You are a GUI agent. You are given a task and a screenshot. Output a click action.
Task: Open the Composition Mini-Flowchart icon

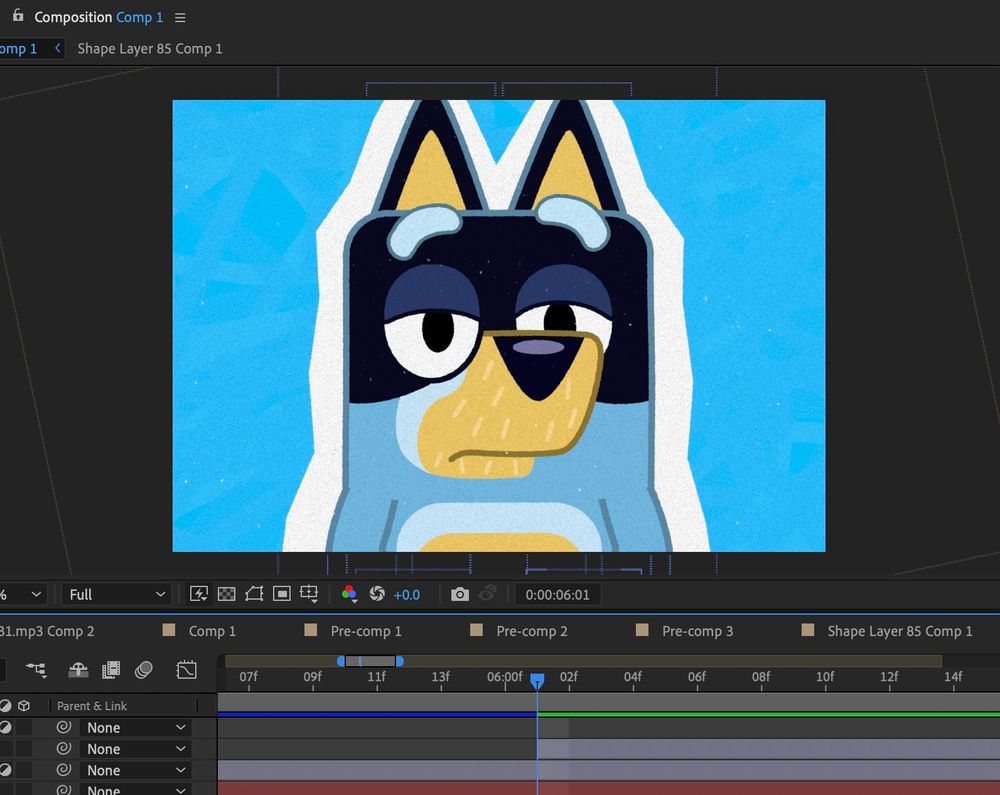(x=37, y=669)
